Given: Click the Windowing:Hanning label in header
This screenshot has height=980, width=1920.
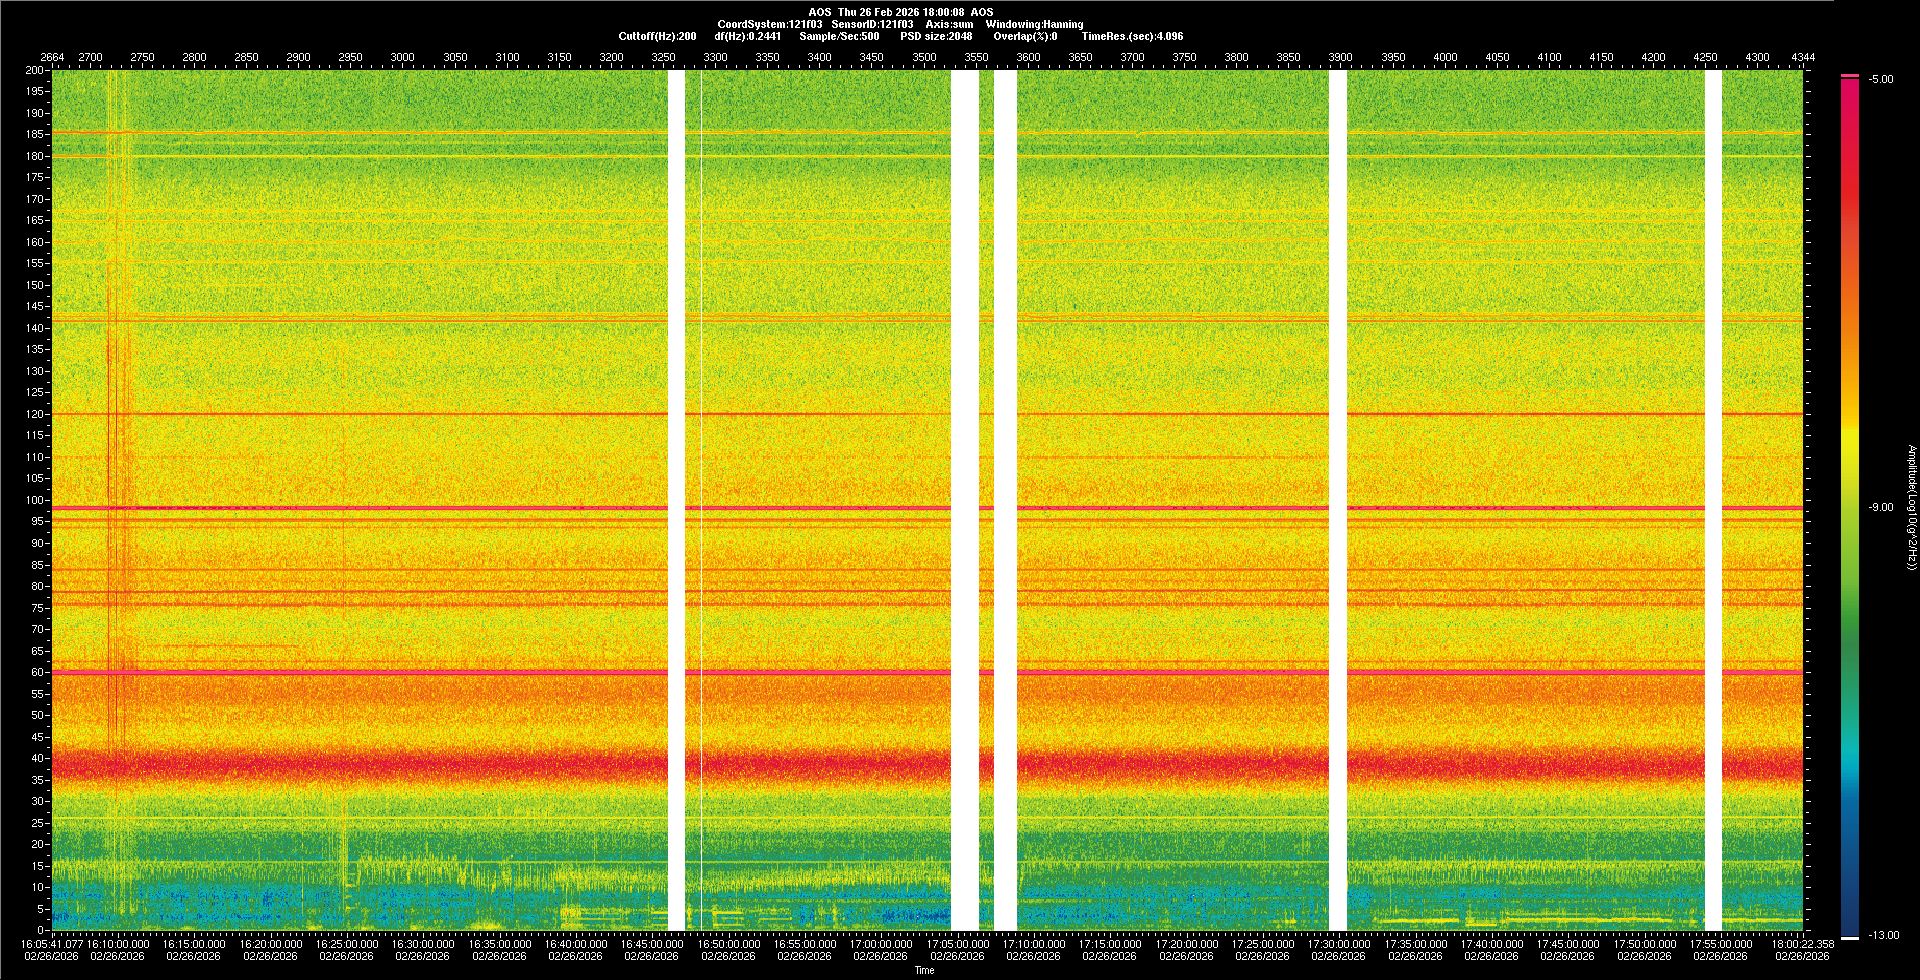Looking at the screenshot, I should pos(1034,24).
